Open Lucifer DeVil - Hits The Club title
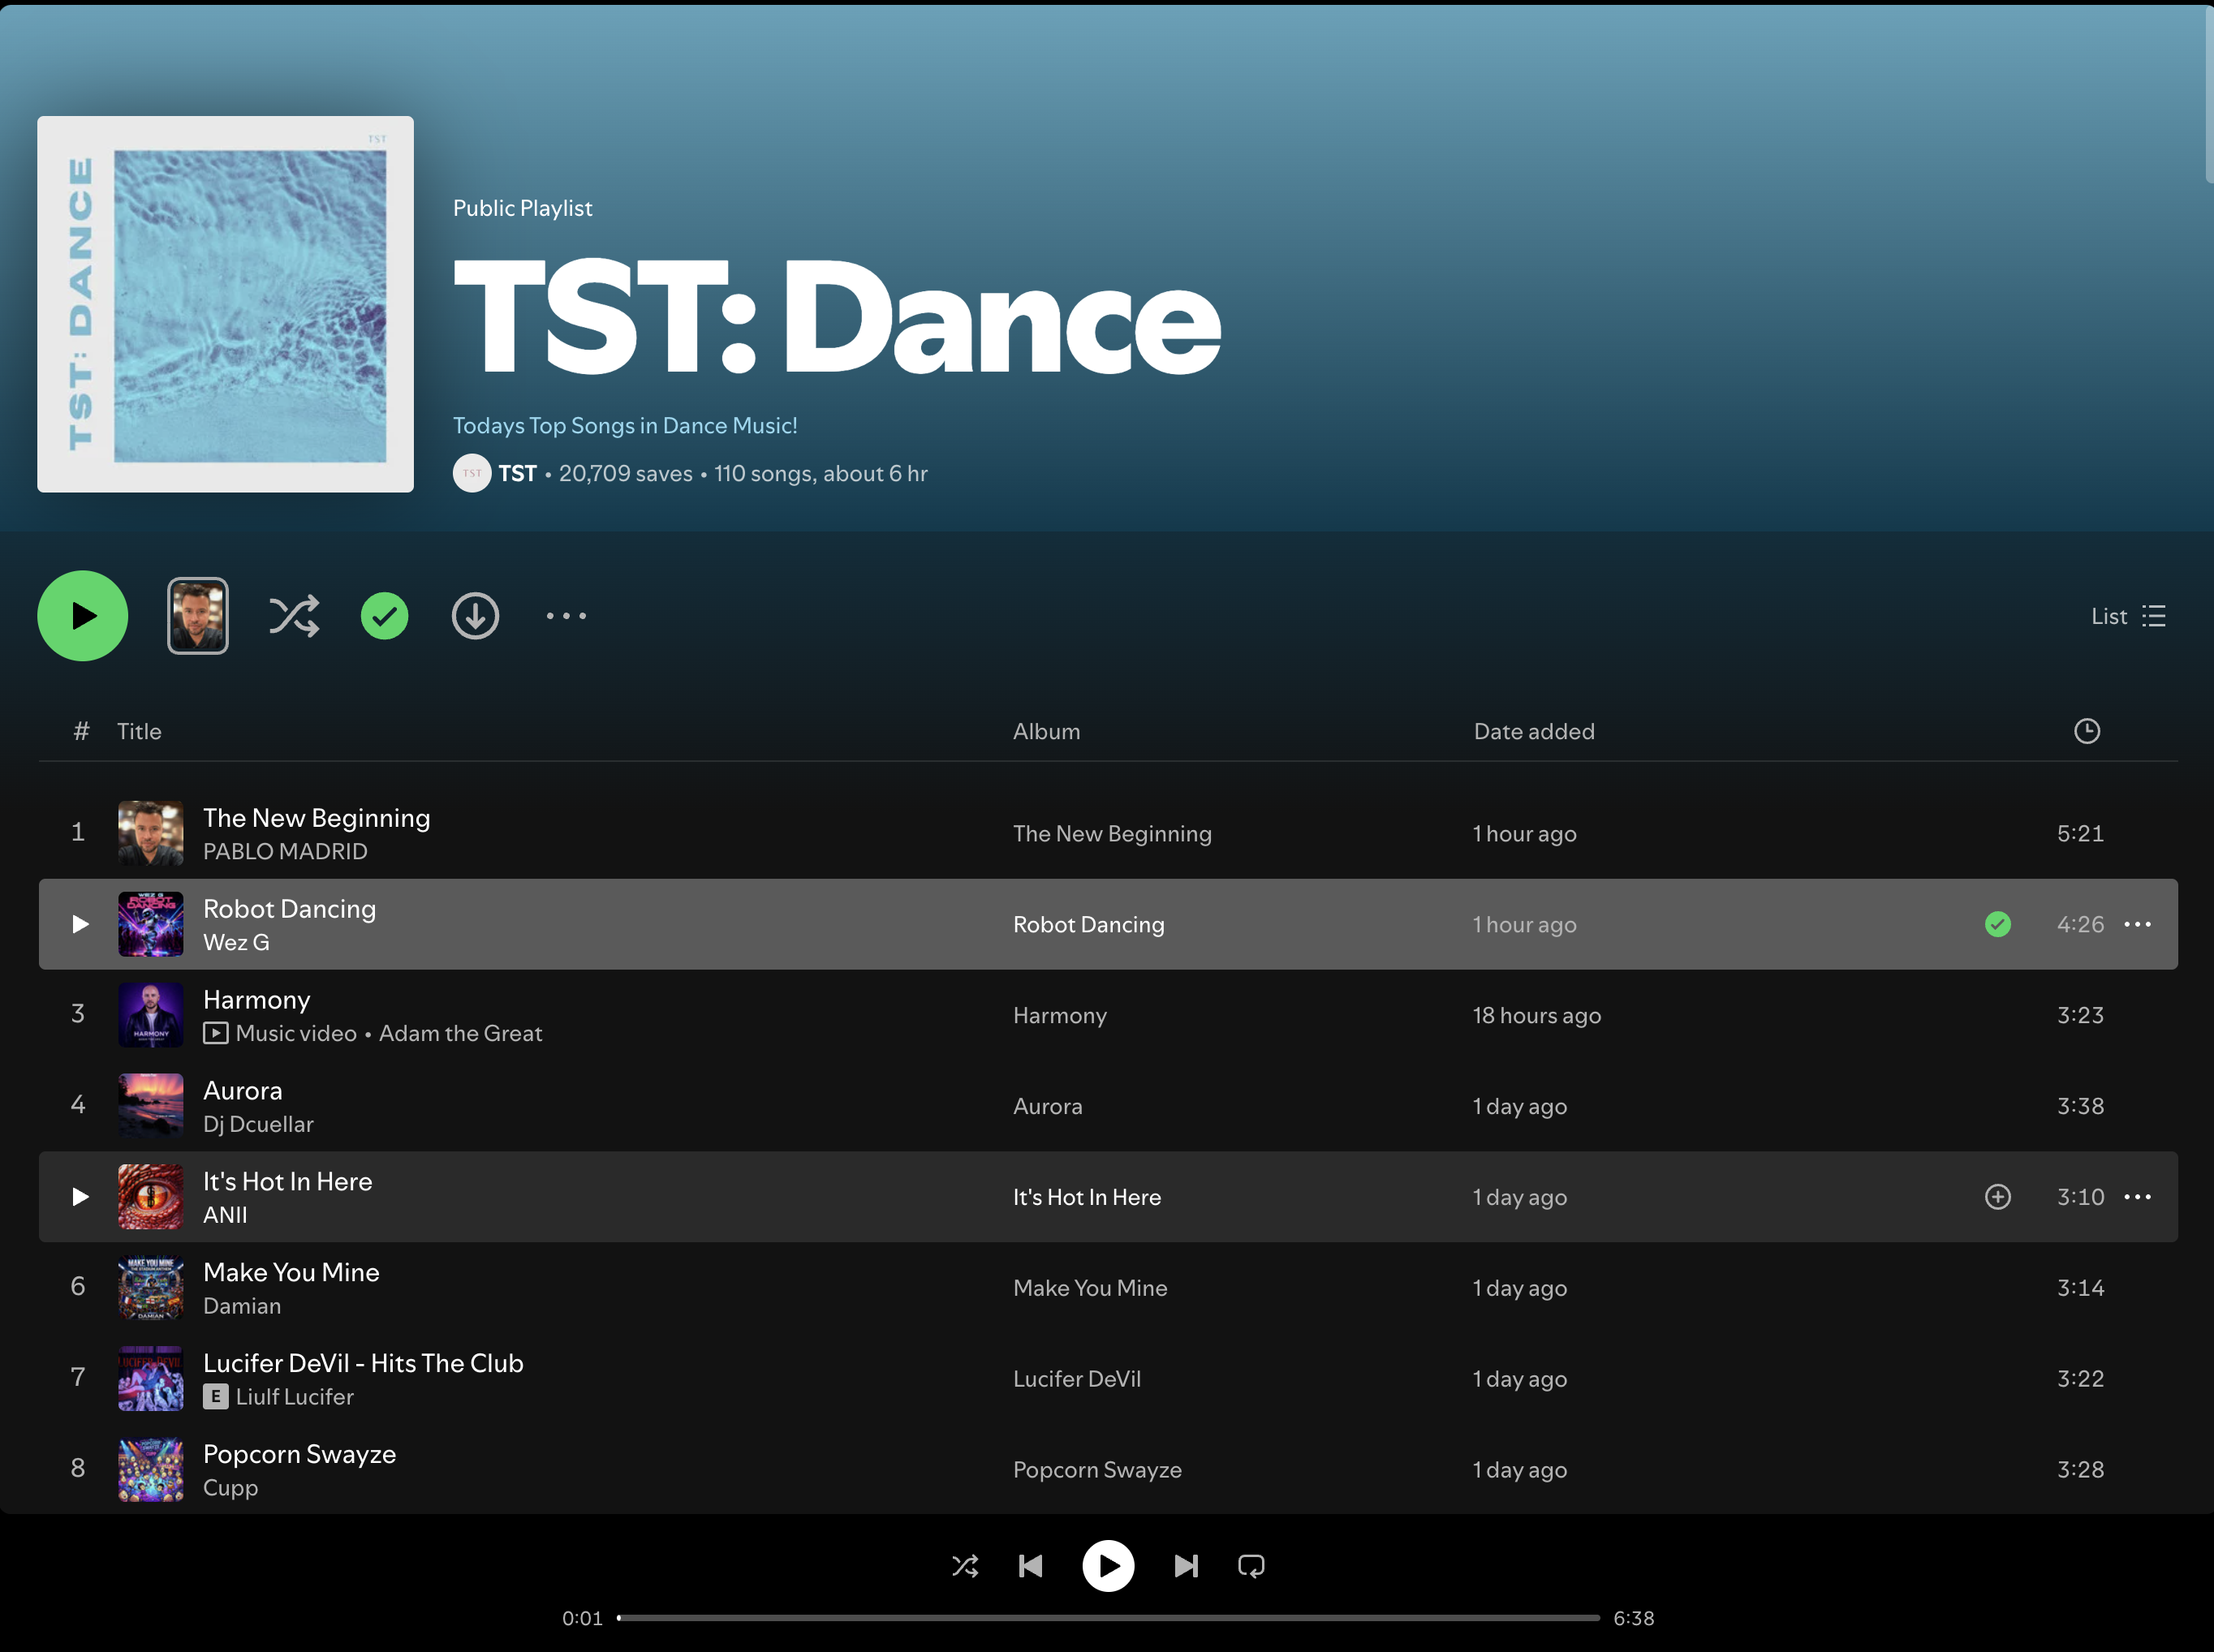 tap(363, 1363)
